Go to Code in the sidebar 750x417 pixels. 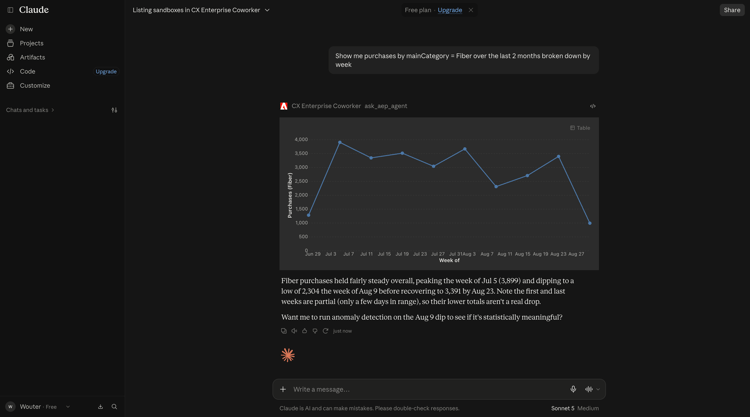click(27, 71)
